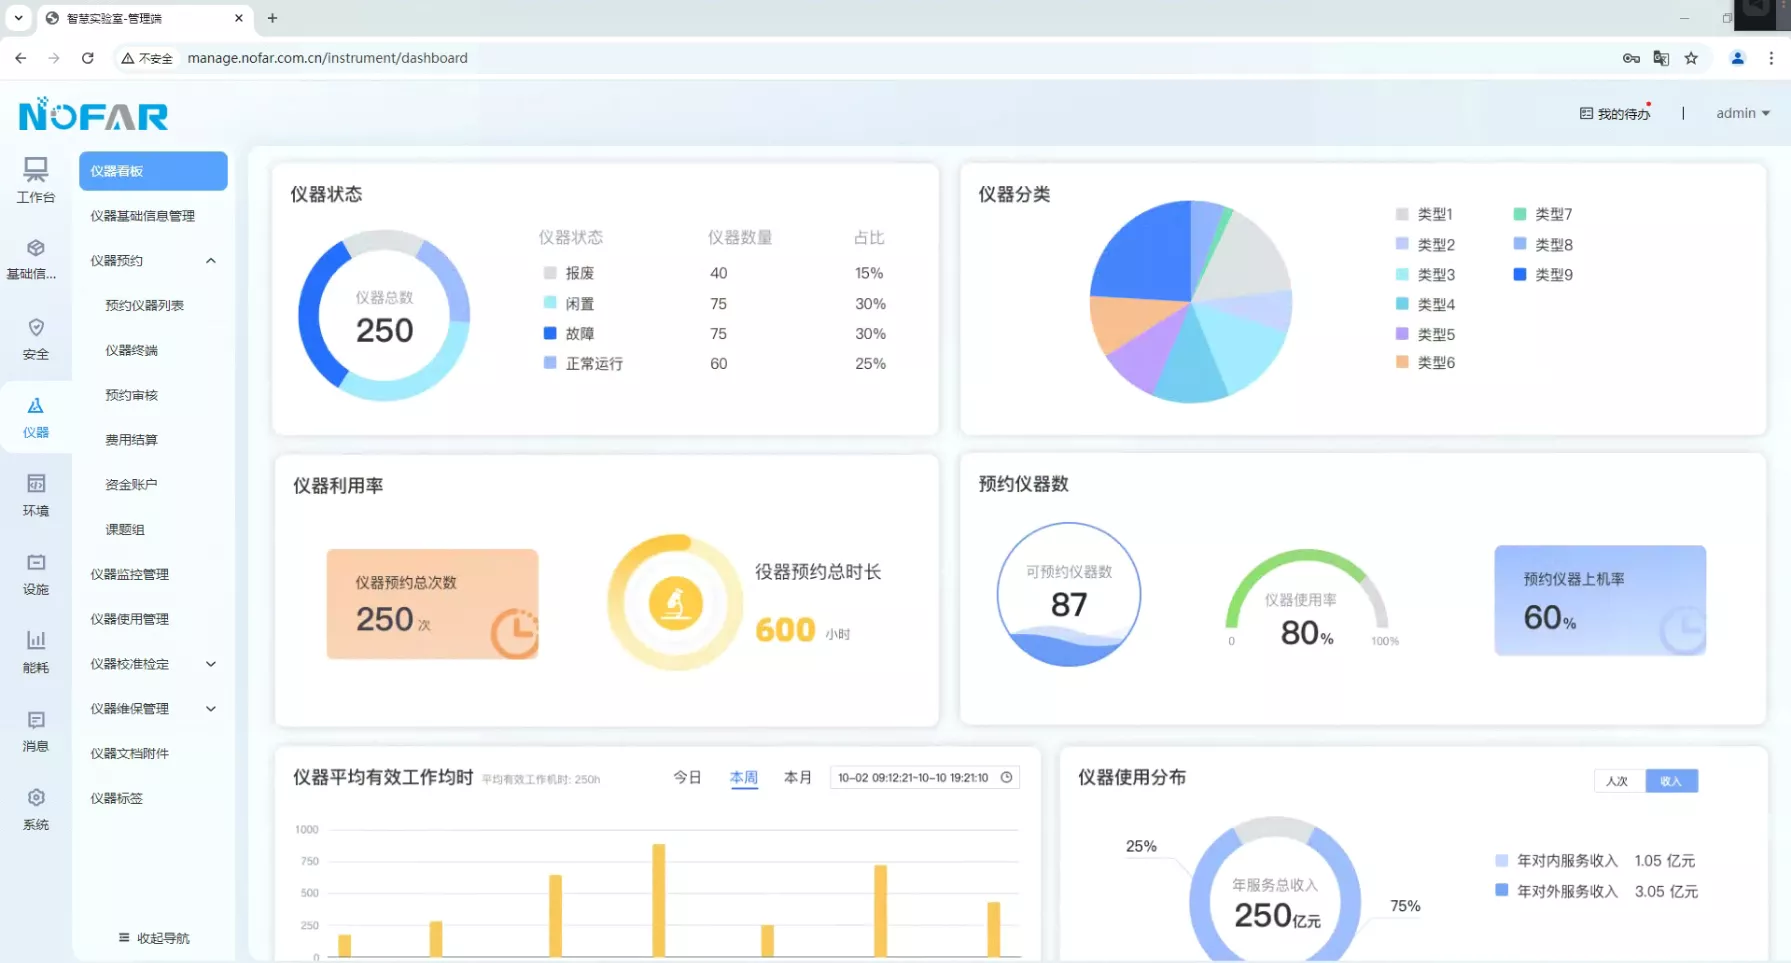Click the 报废 legend swatch
1791x963 pixels.
pyautogui.click(x=550, y=273)
